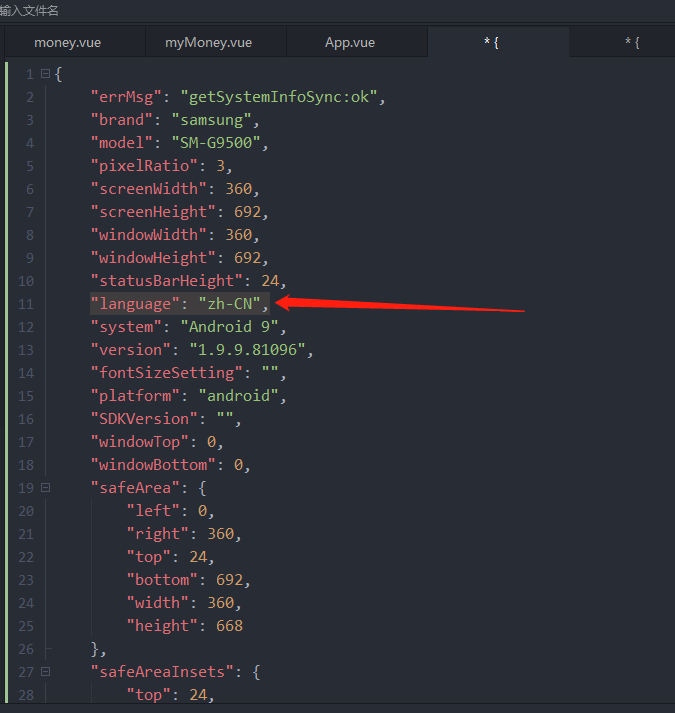The height and width of the screenshot is (713, 675).
Task: Collapse the root object fold at line 1
Action: (45, 74)
